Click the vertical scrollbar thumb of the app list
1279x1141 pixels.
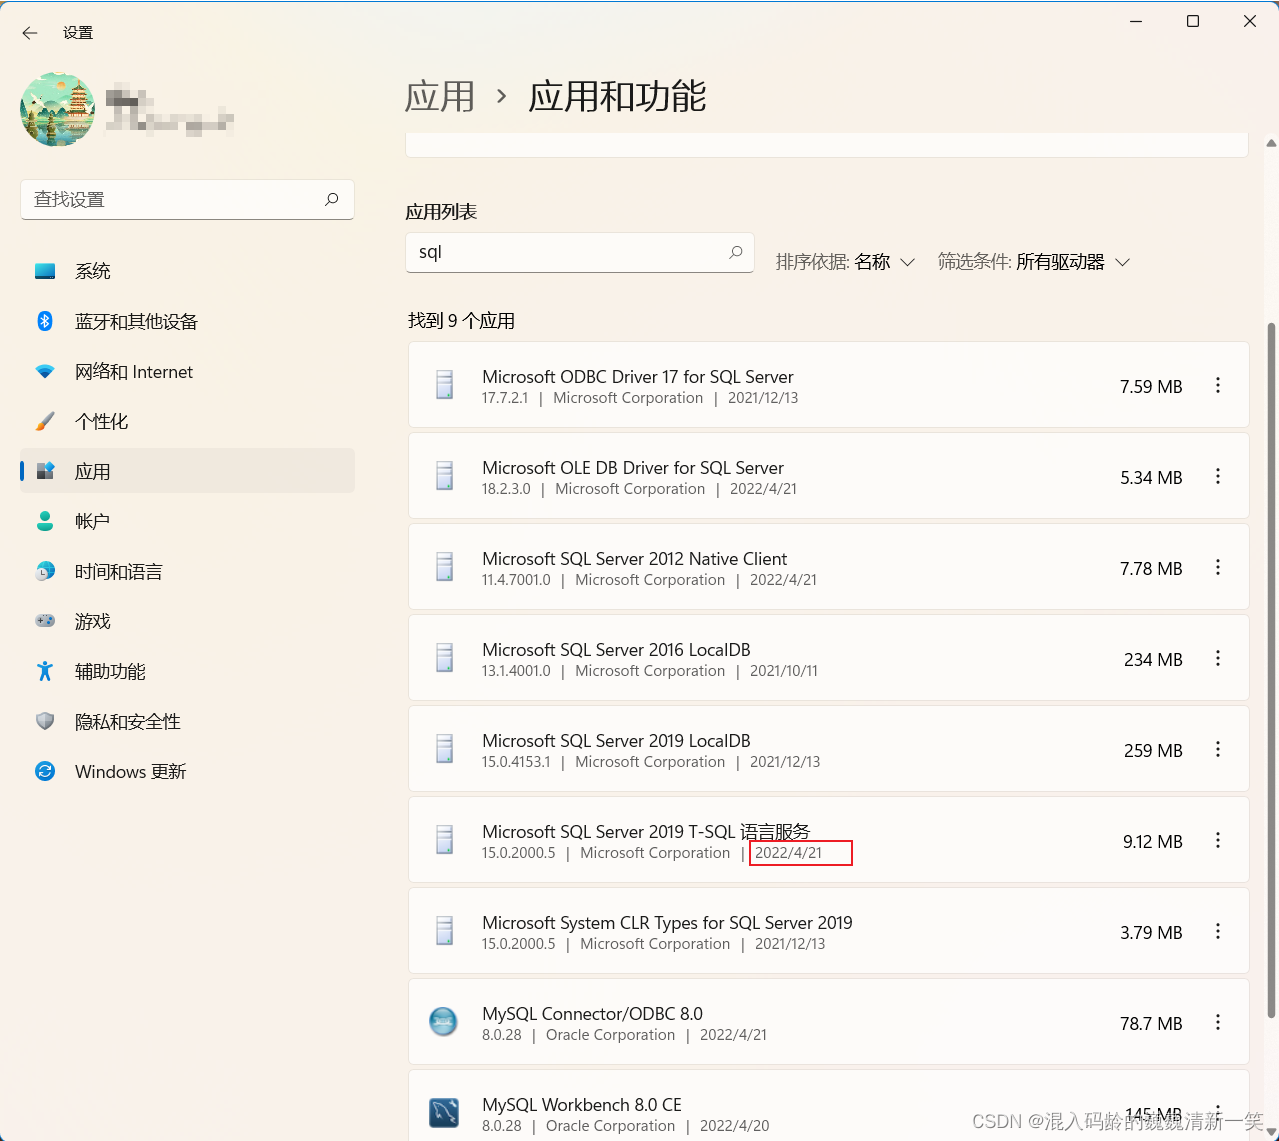1271,670
